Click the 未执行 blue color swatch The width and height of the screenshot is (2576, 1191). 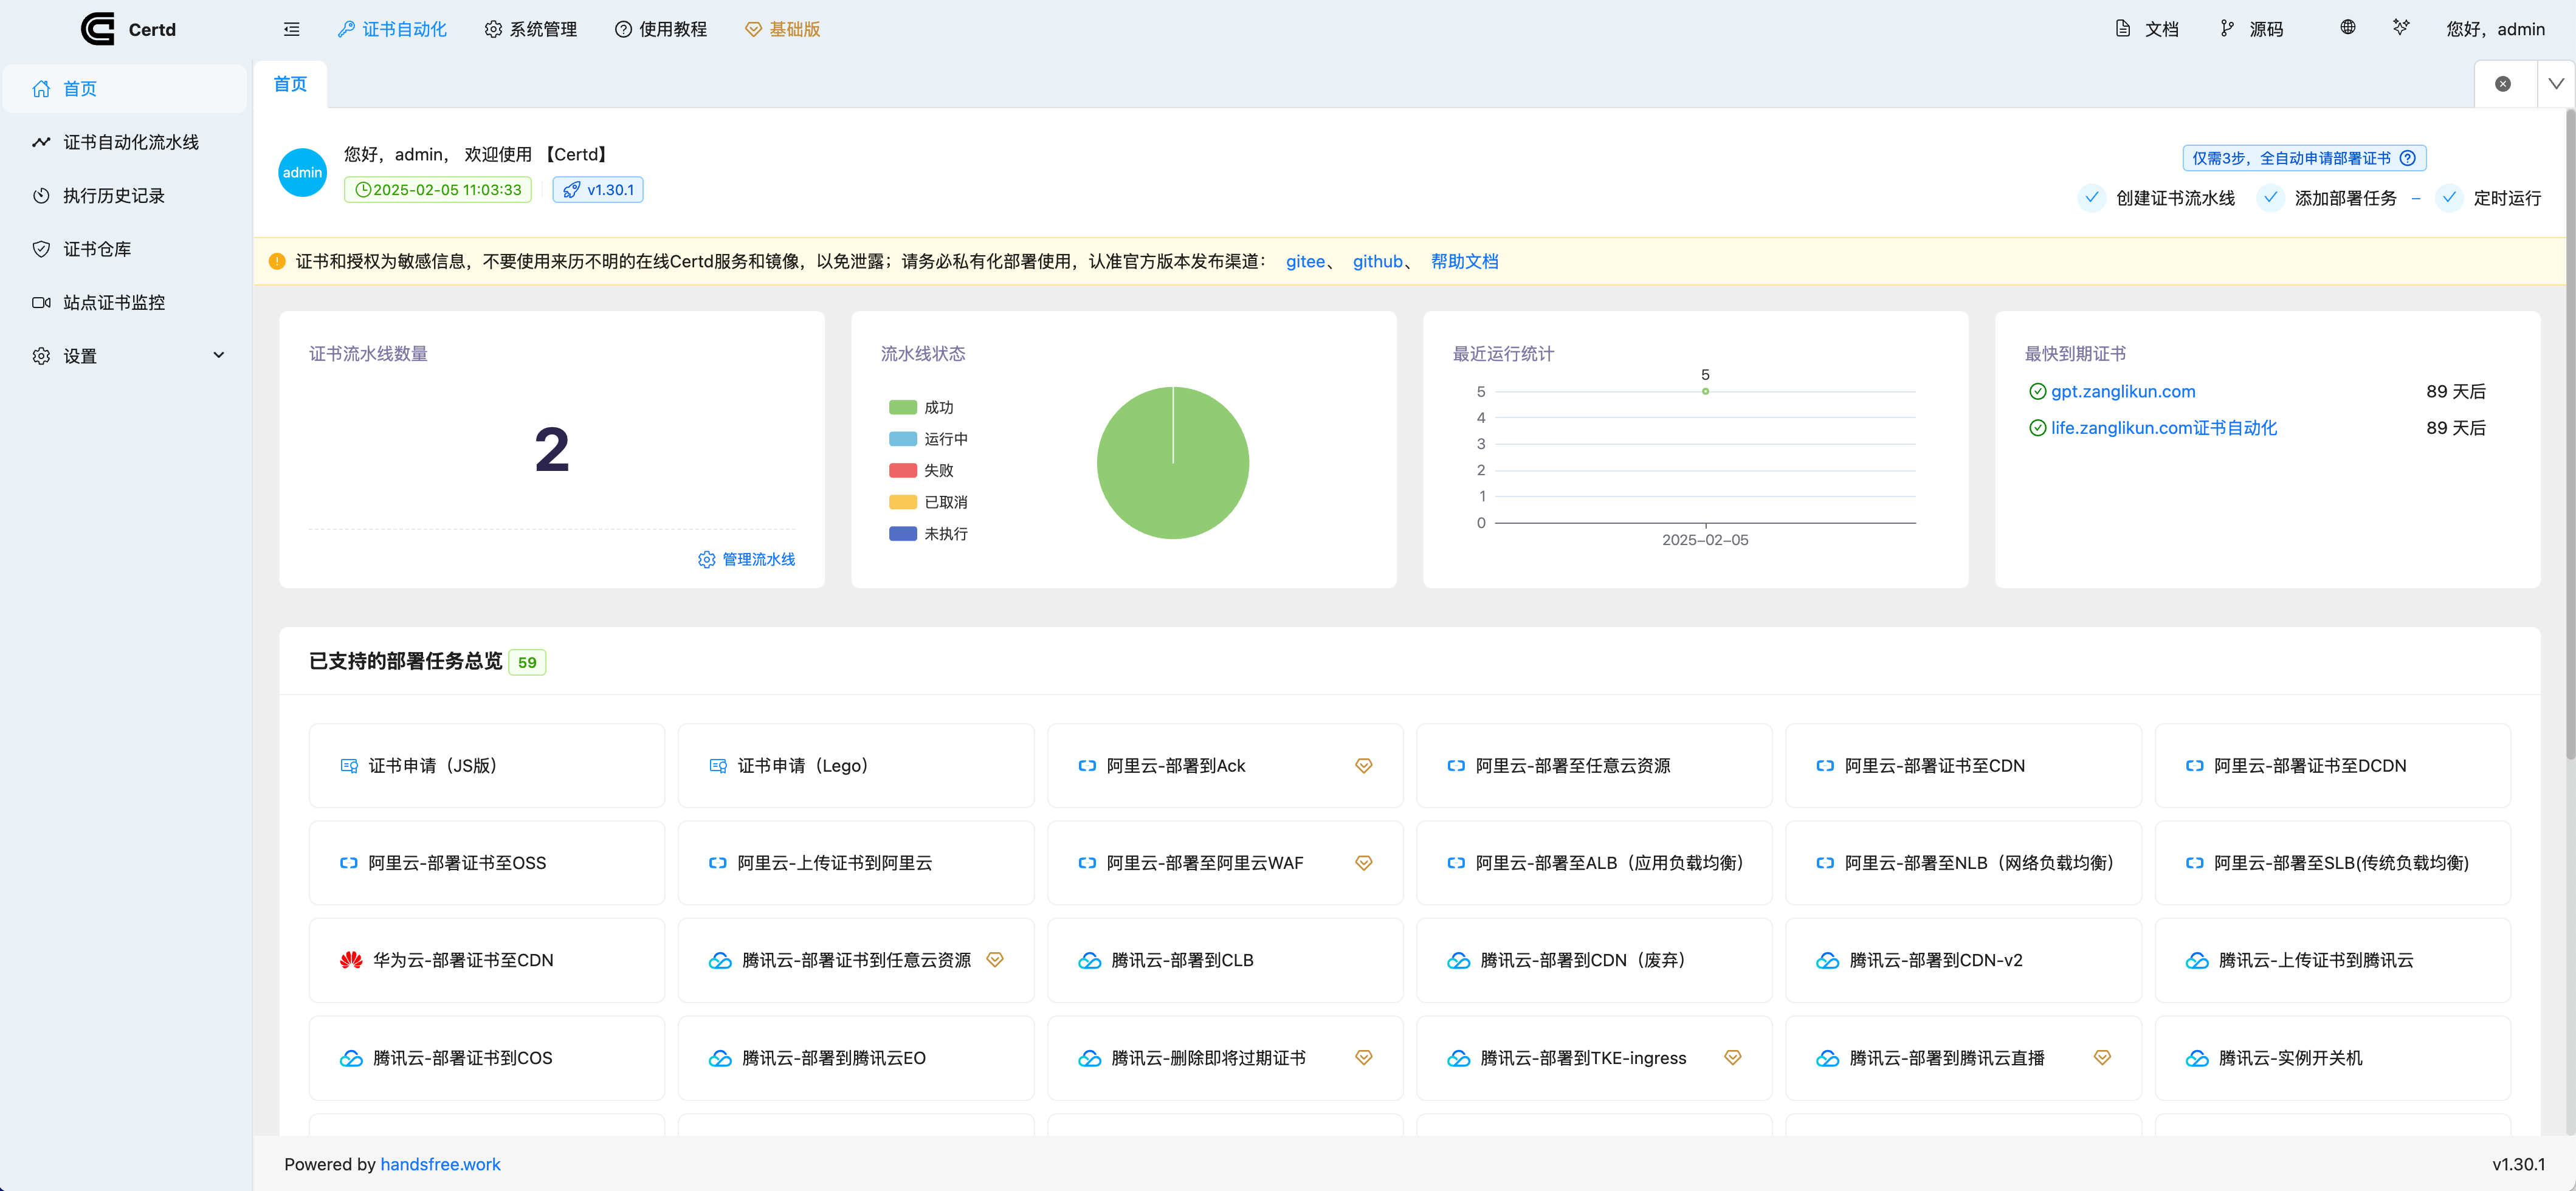coord(902,533)
